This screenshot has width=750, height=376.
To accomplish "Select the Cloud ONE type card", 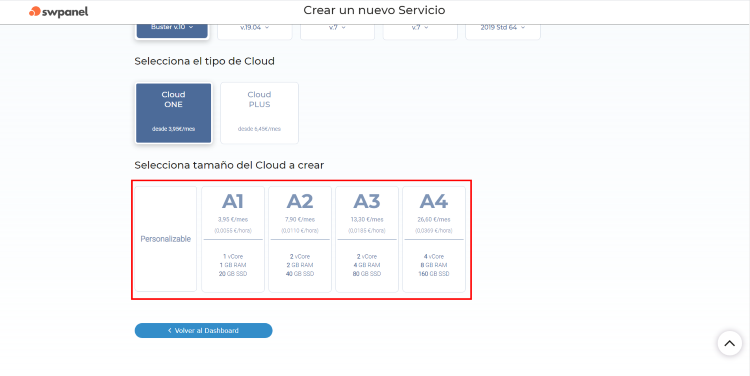I will tap(173, 113).
